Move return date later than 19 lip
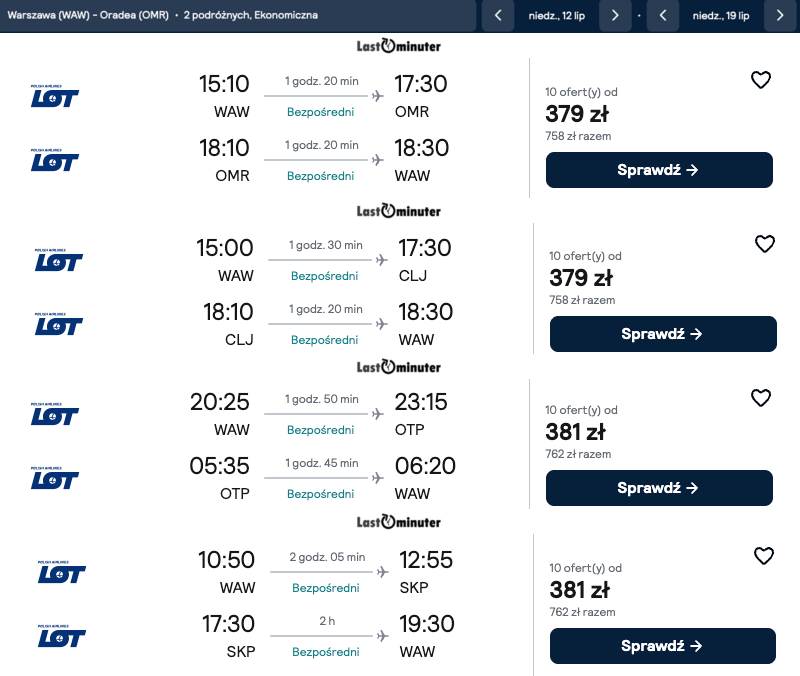Viewport: 800px width, 676px height. [x=780, y=16]
